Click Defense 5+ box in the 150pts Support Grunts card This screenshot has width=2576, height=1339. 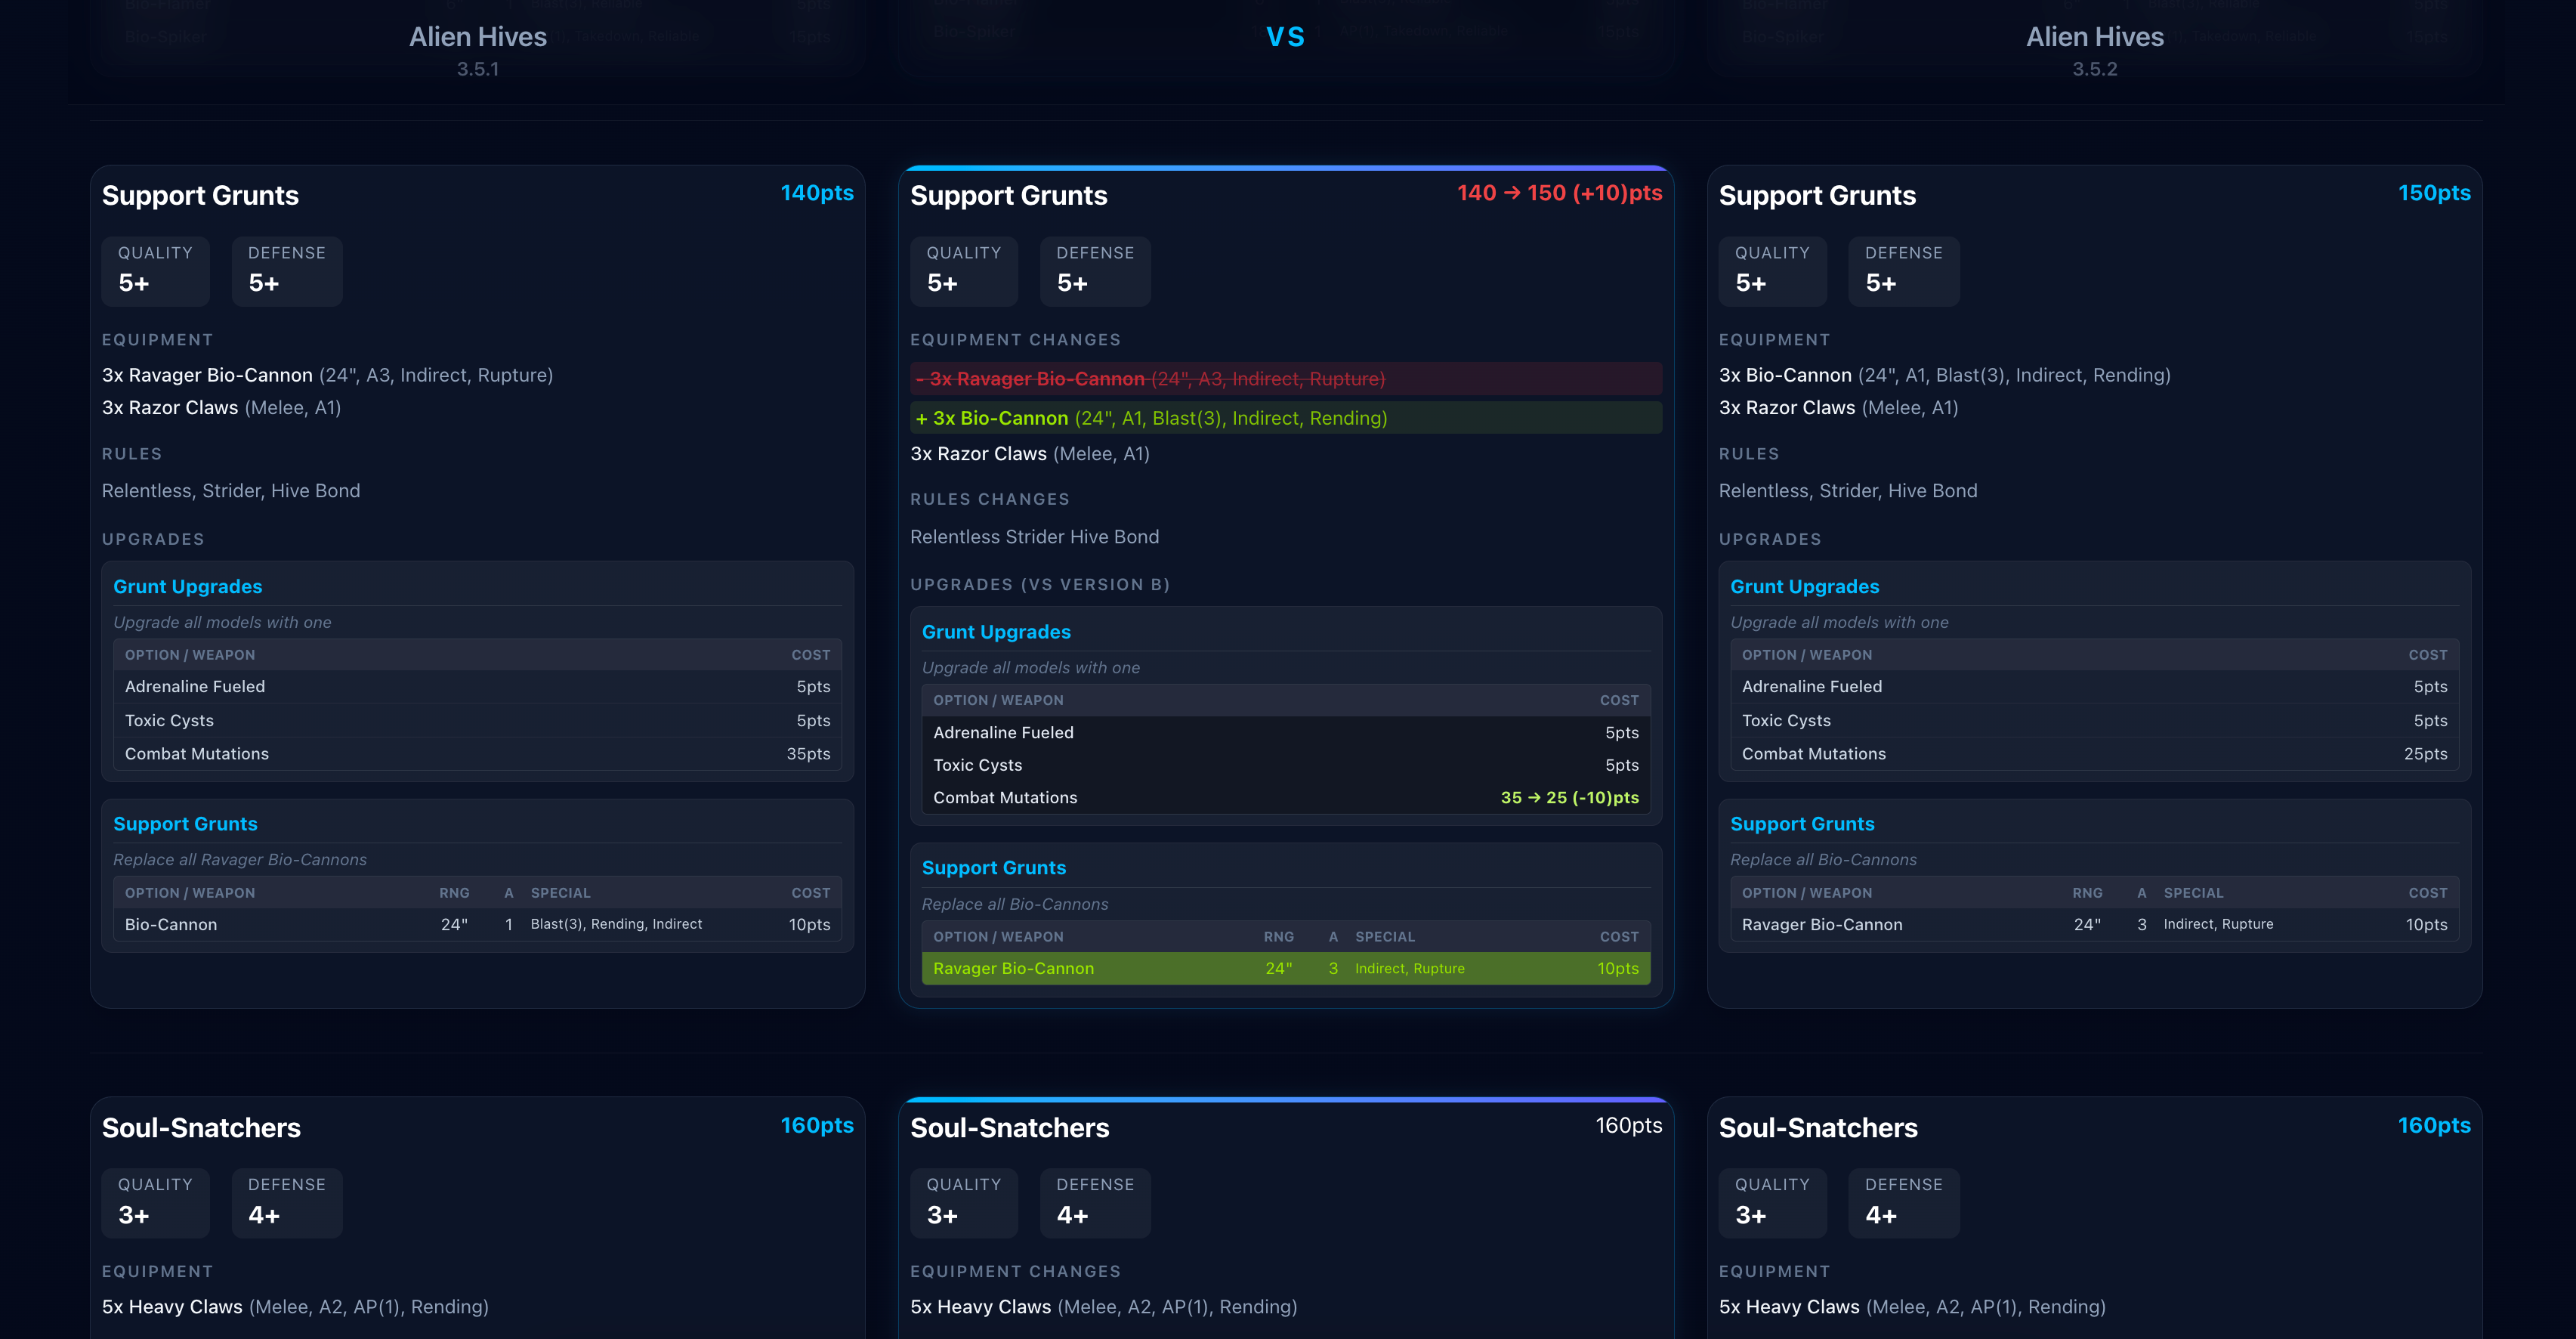tap(1903, 271)
